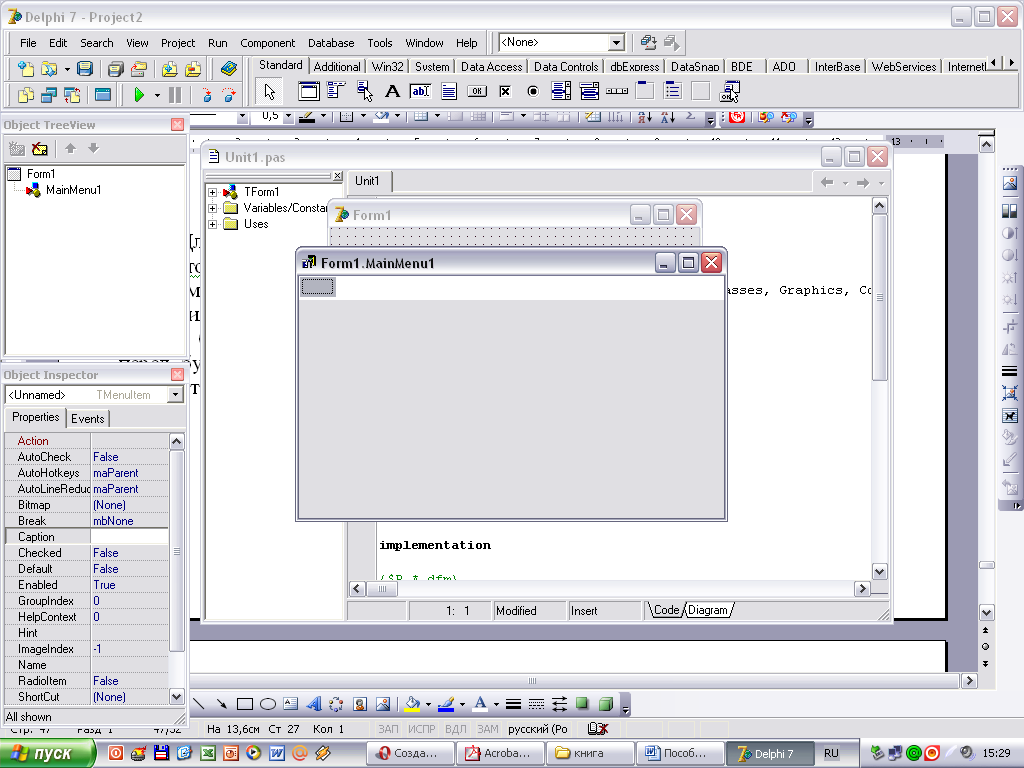Click the Save (diskette) toolbar icon
Viewport: 1024px width, 768px height.
[x=85, y=69]
